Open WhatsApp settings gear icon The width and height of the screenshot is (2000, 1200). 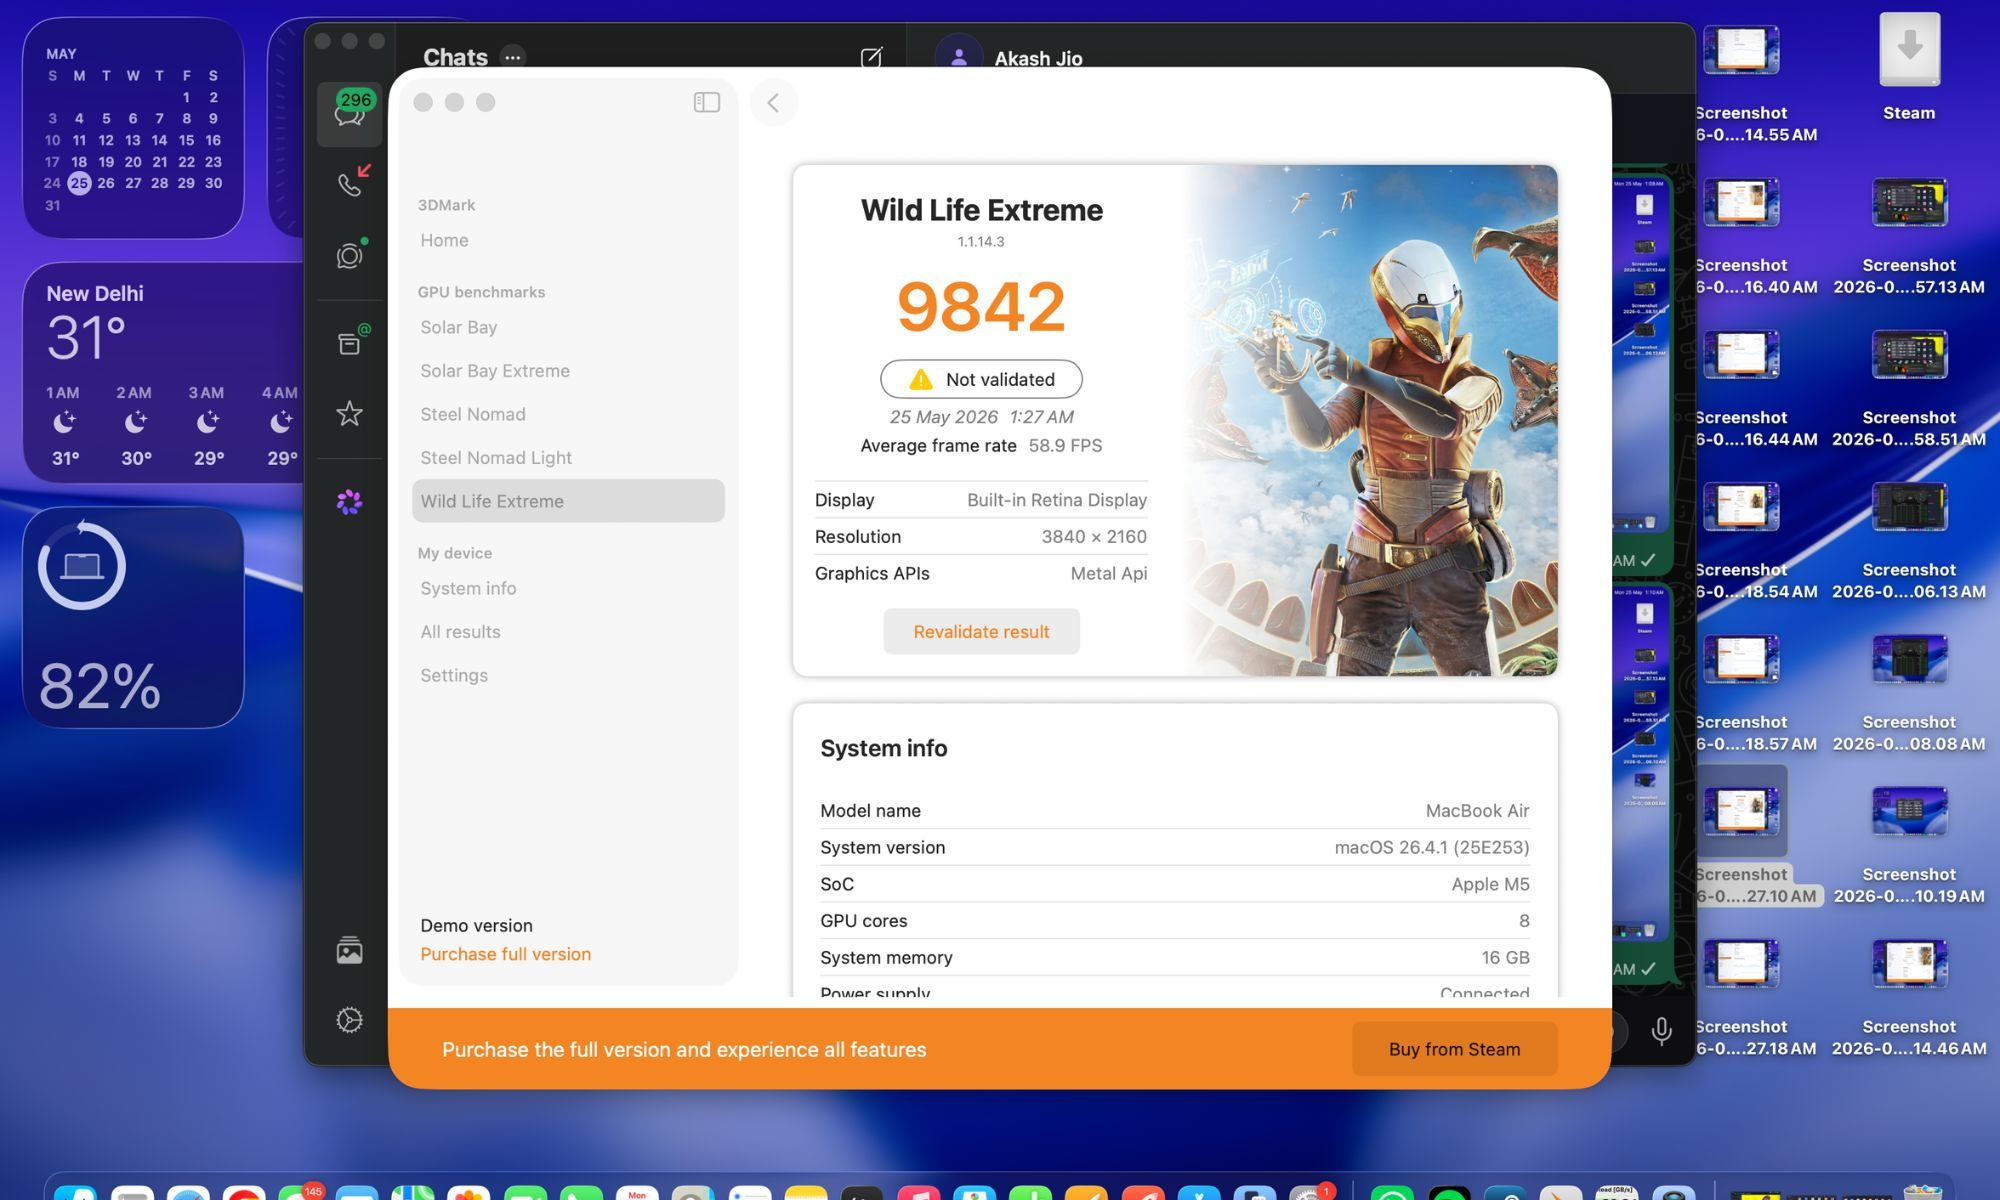[x=349, y=1020]
